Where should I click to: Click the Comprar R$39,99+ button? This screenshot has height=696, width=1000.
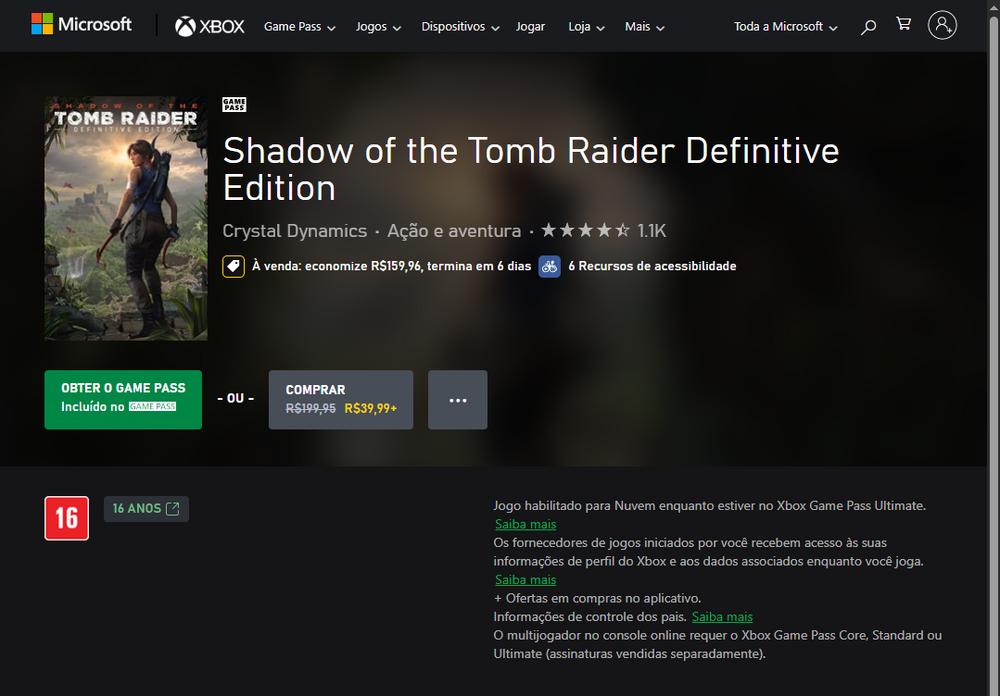(x=340, y=400)
